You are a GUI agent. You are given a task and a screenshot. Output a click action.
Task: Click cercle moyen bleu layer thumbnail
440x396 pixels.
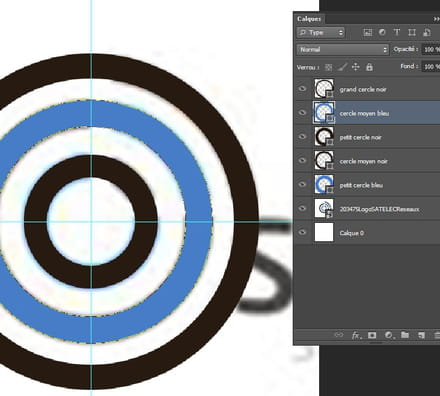click(324, 113)
